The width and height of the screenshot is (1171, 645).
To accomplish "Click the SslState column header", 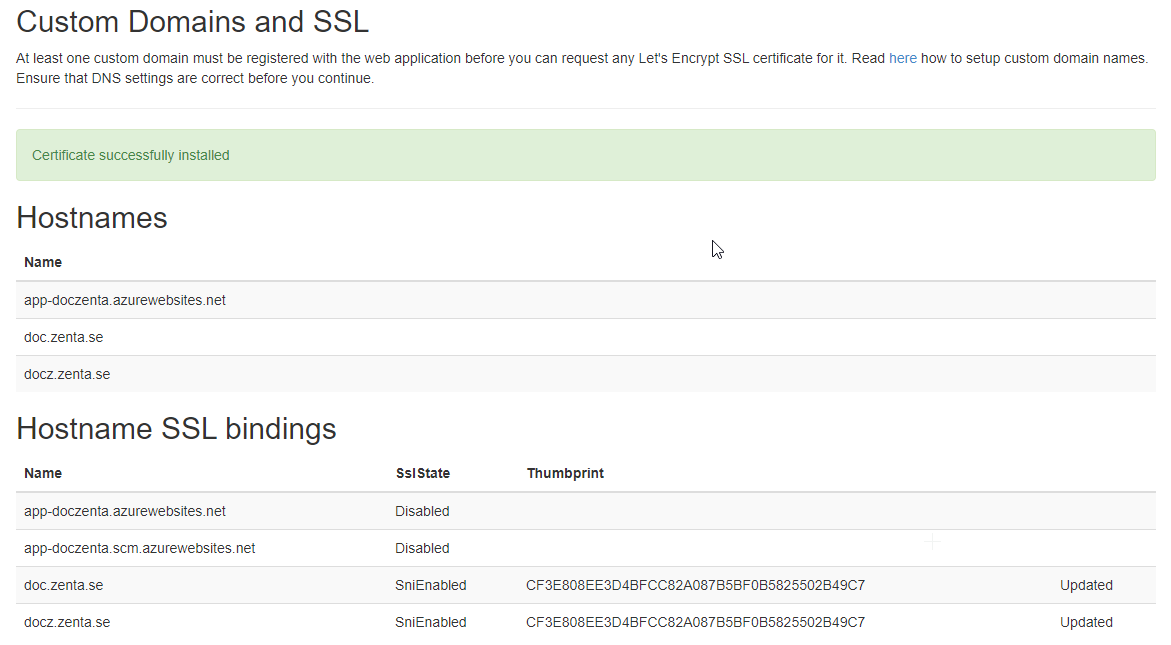I will tap(422, 473).
